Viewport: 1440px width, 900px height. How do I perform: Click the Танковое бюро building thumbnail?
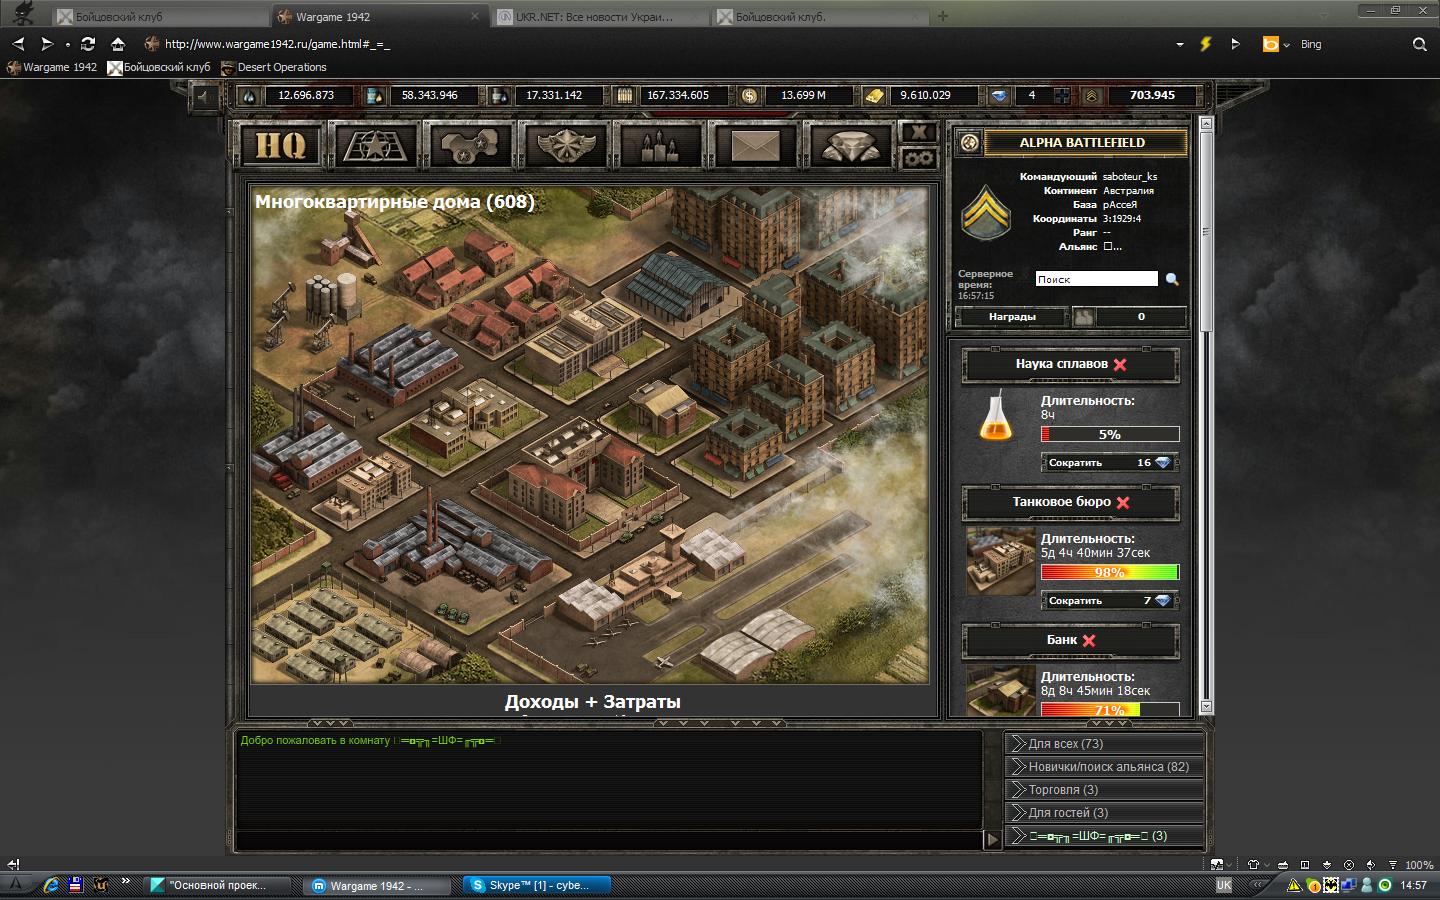[x=1000, y=561]
